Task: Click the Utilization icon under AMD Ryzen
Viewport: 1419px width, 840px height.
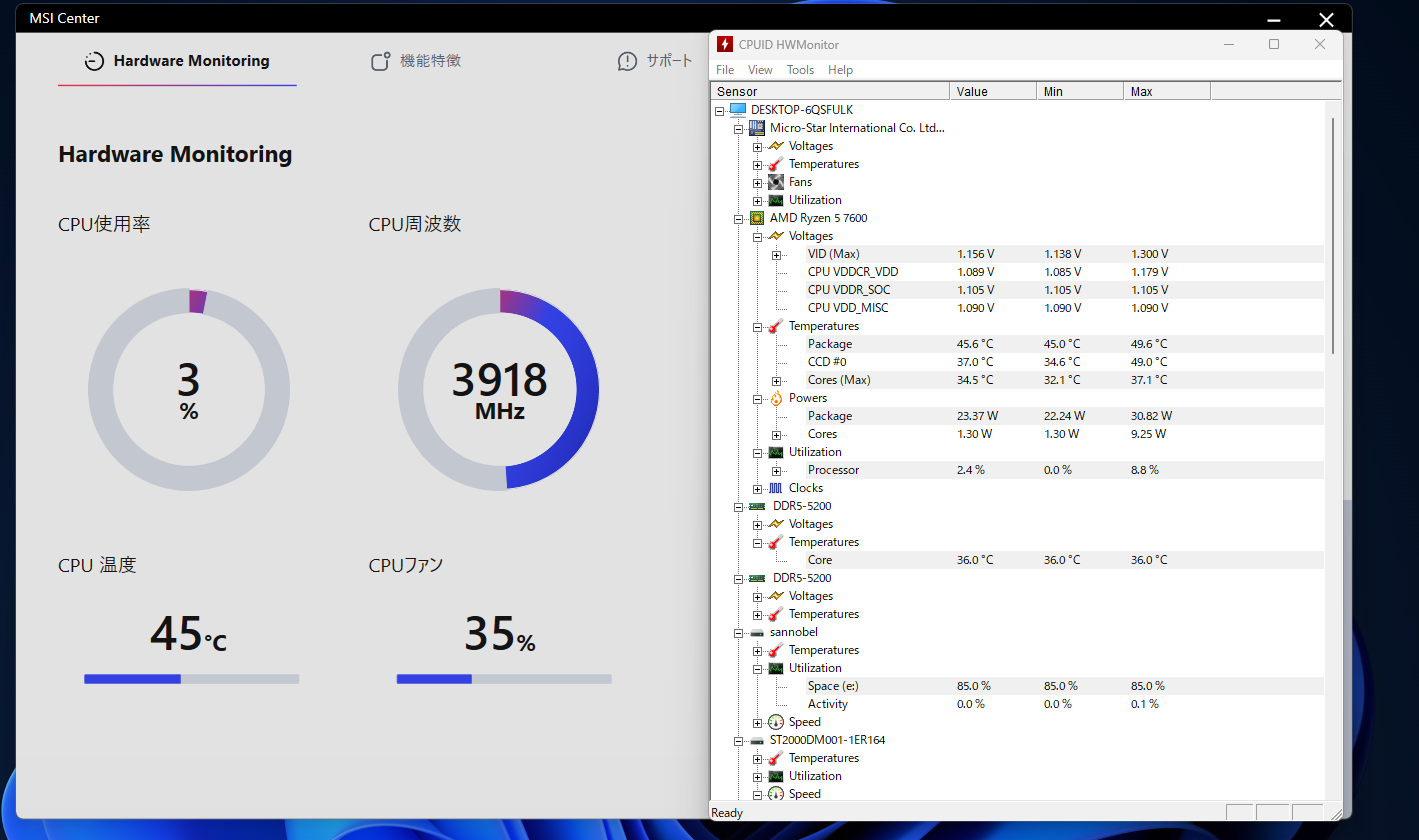Action: pos(776,452)
